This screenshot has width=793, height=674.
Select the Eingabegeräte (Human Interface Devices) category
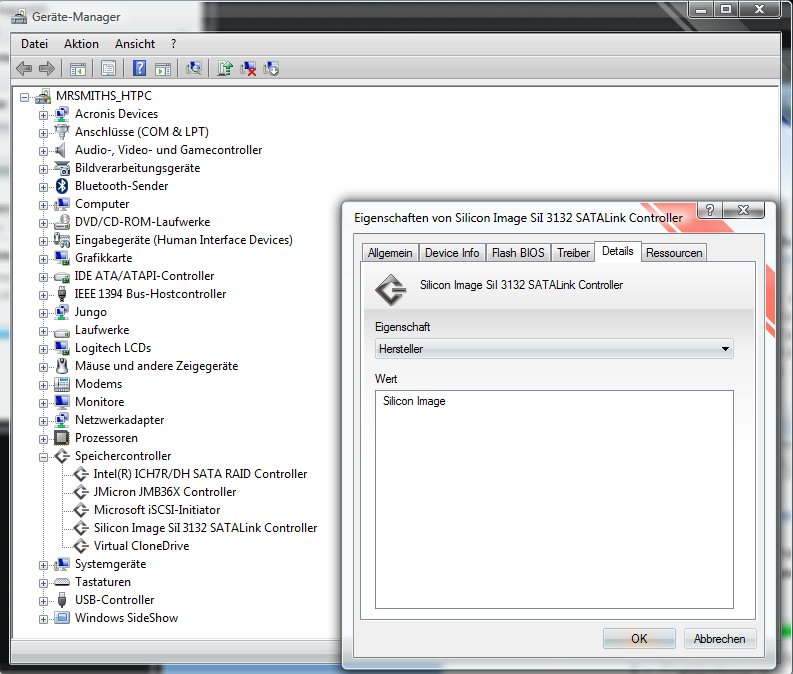click(184, 240)
